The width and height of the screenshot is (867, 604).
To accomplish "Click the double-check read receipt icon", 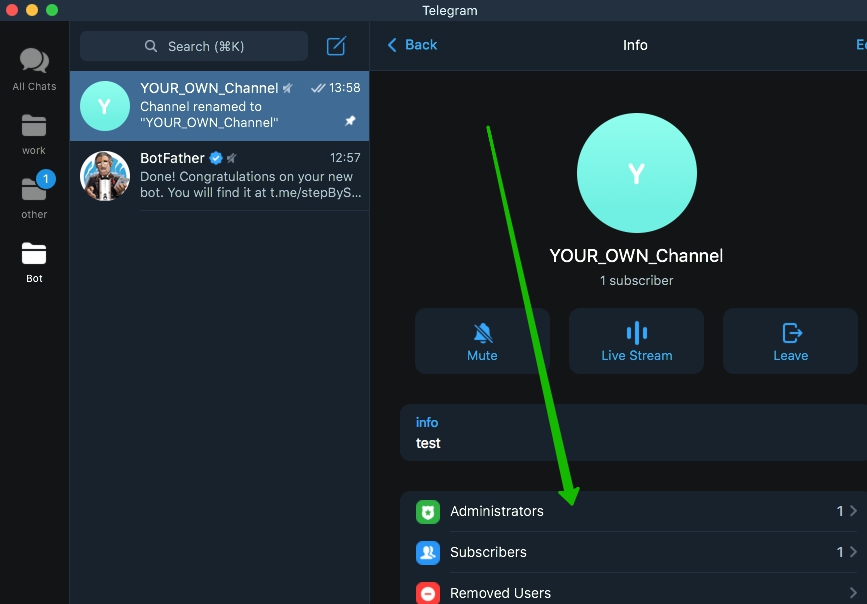I will (318, 88).
